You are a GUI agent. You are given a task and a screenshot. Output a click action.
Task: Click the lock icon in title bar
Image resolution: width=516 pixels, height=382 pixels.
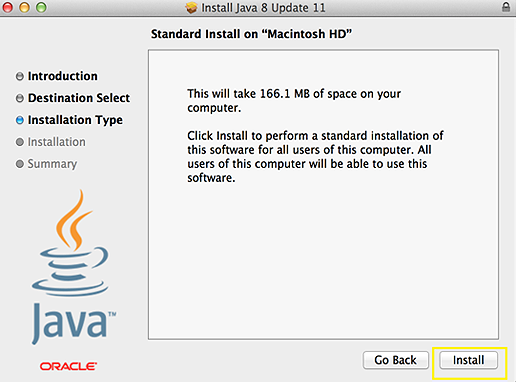(x=506, y=7)
